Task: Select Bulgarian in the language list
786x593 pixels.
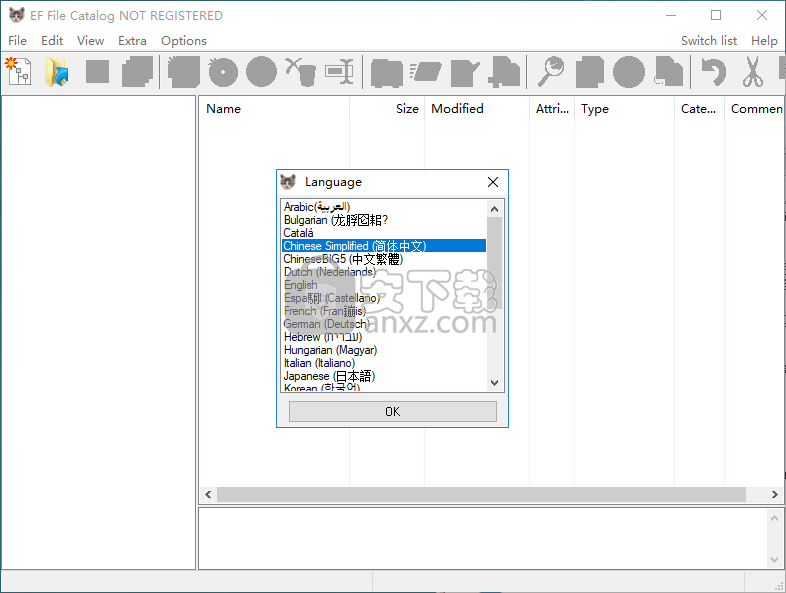Action: [x=383, y=220]
